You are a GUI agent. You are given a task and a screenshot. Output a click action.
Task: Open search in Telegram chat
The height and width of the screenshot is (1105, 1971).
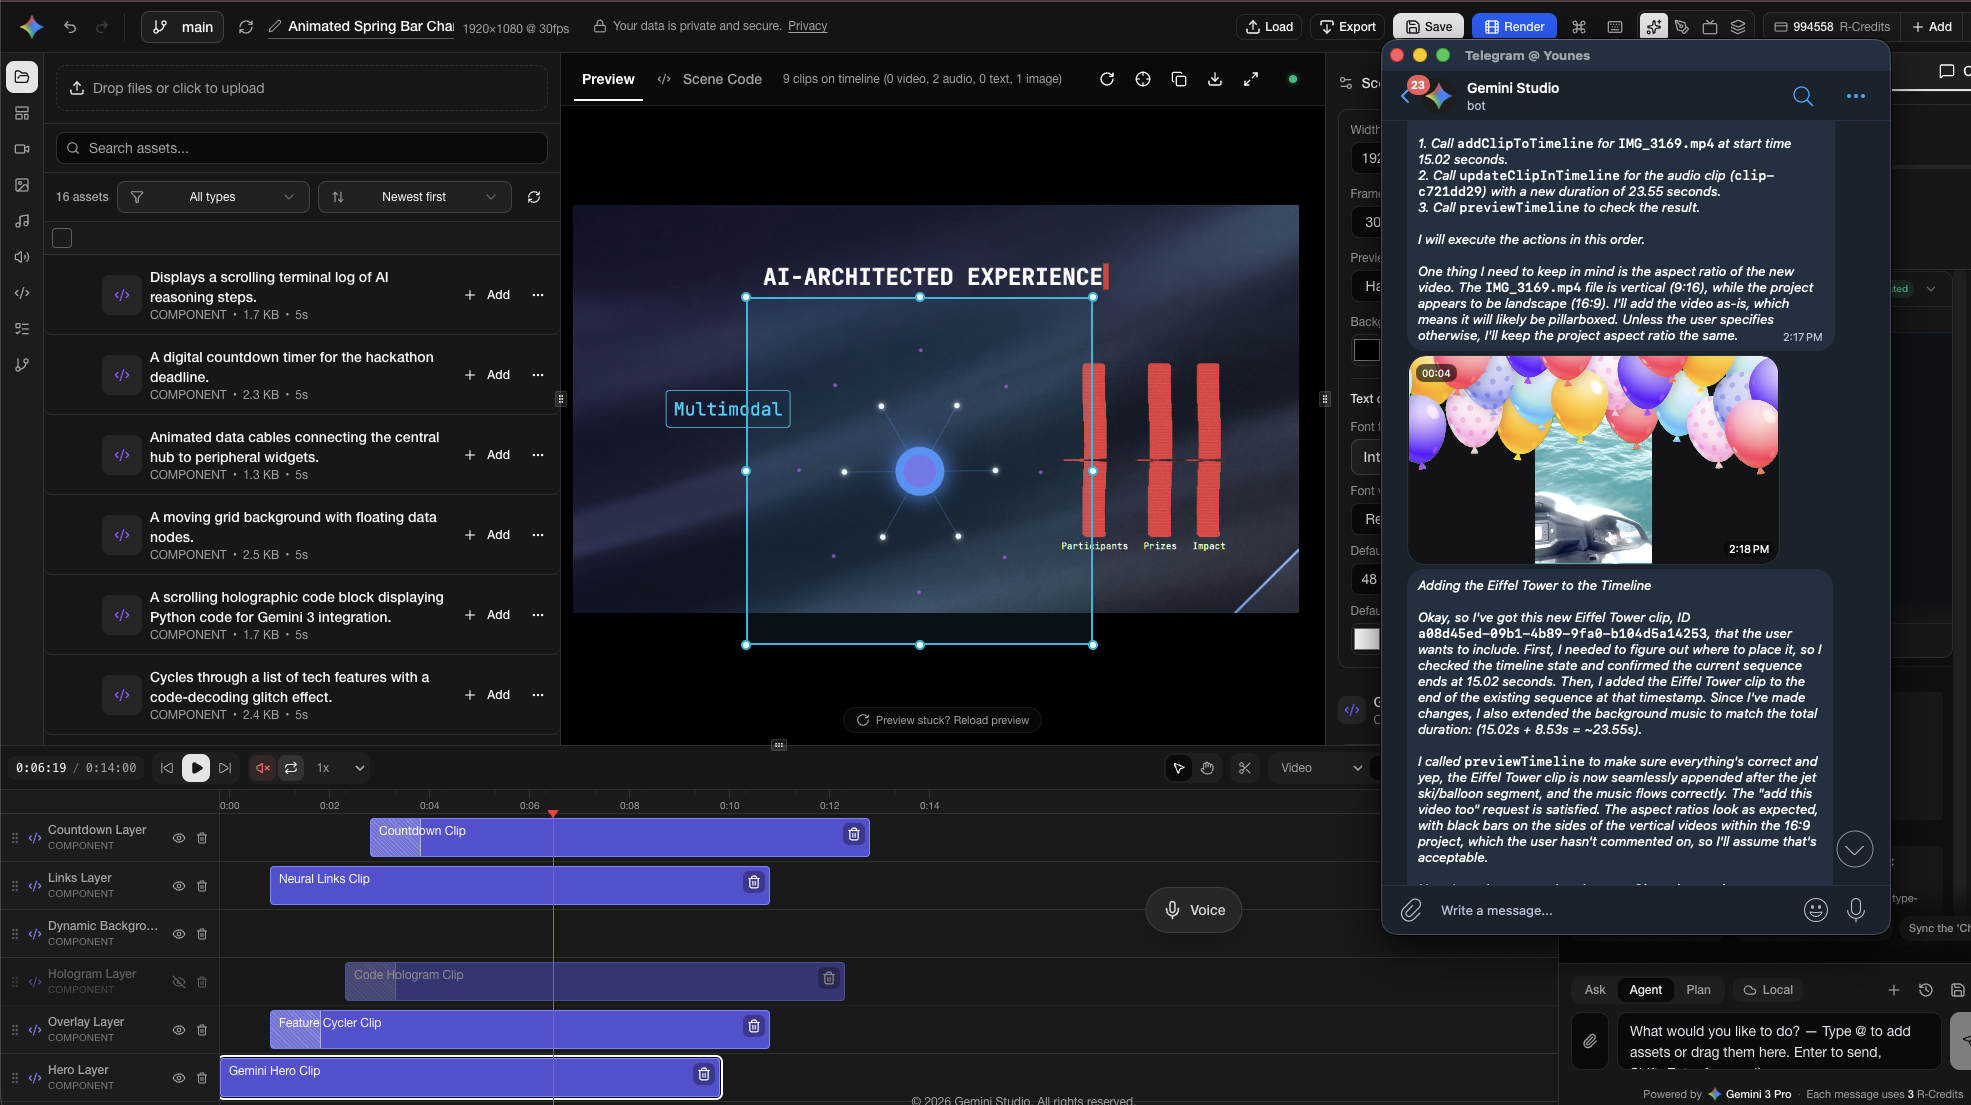click(x=1802, y=96)
